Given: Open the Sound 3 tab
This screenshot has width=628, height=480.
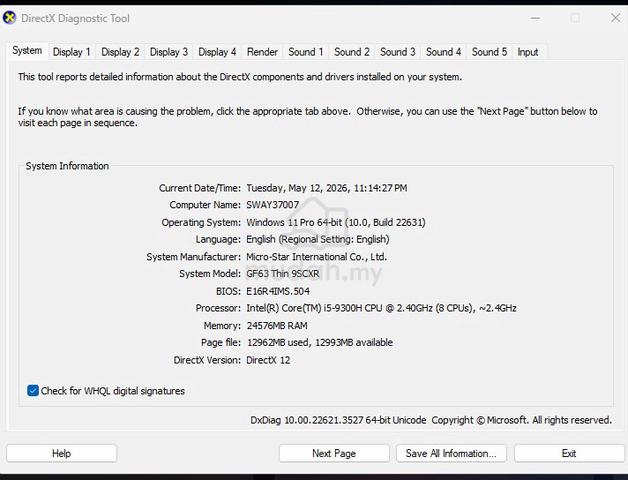Looking at the screenshot, I should click(x=398, y=52).
